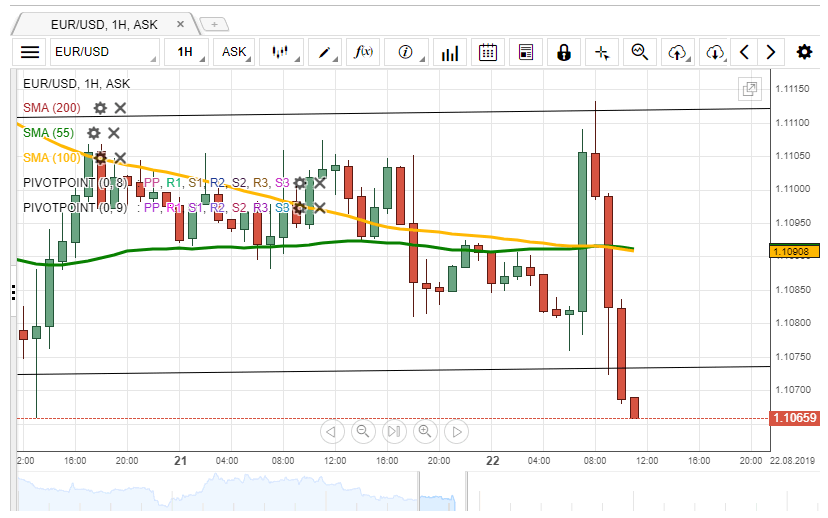Screen dimensions: 828x518
Task: Open settings for SMA (200) indicator
Action: pyautogui.click(x=100, y=108)
